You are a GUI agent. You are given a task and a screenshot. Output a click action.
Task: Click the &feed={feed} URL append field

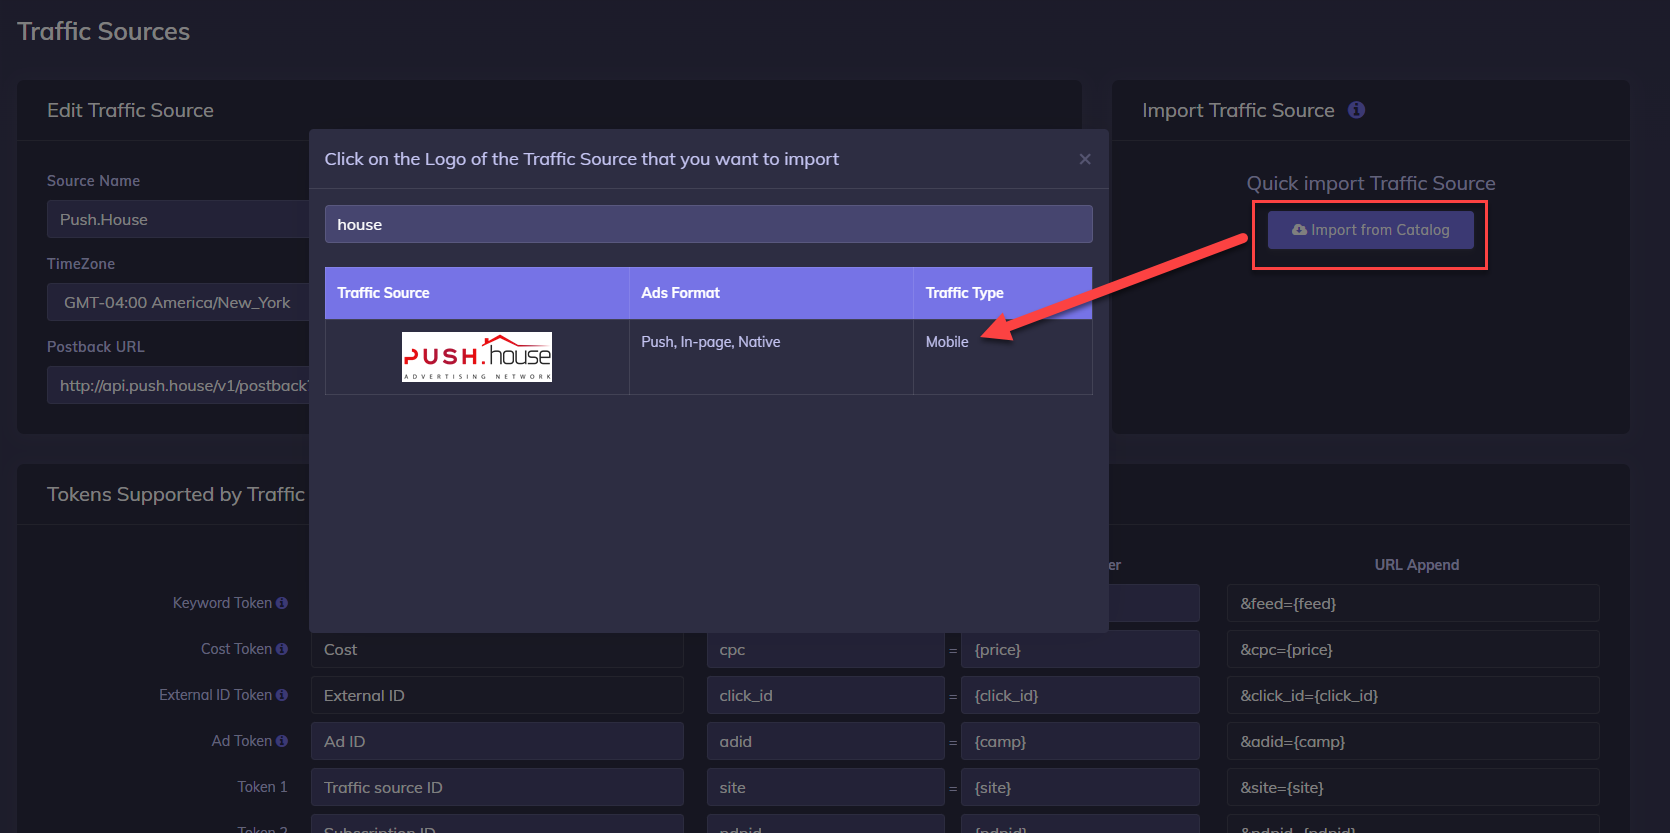1412,603
